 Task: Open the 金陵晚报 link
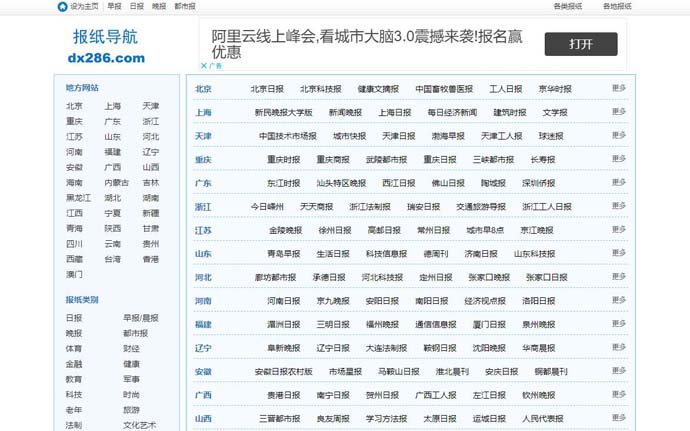click(286, 230)
